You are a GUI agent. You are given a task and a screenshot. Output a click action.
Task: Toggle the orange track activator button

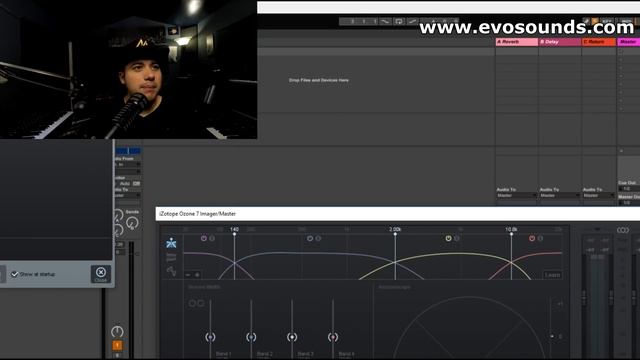point(117,346)
